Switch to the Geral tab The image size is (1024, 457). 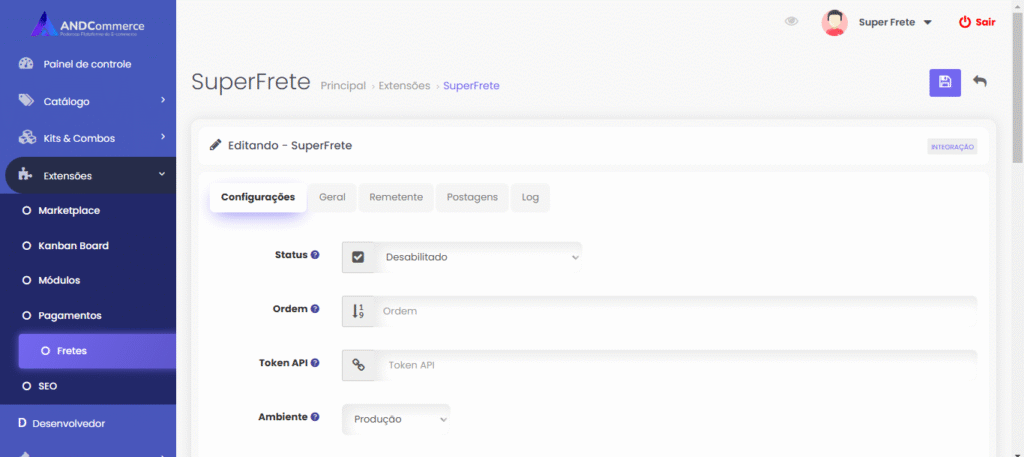pos(332,197)
